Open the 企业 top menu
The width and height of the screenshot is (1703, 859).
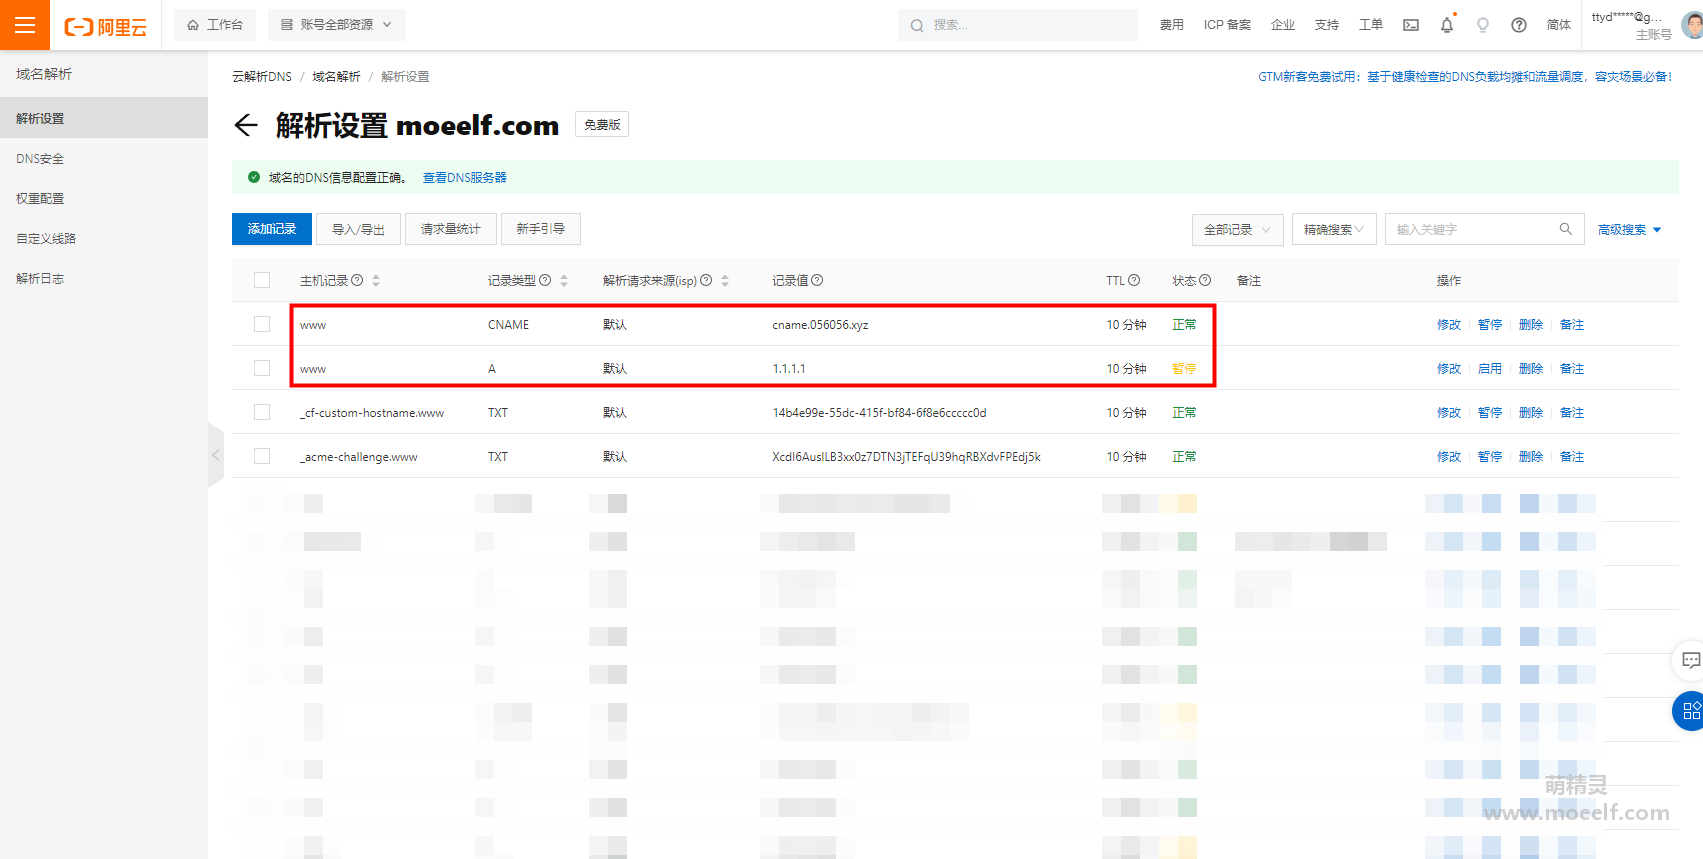(x=1283, y=25)
